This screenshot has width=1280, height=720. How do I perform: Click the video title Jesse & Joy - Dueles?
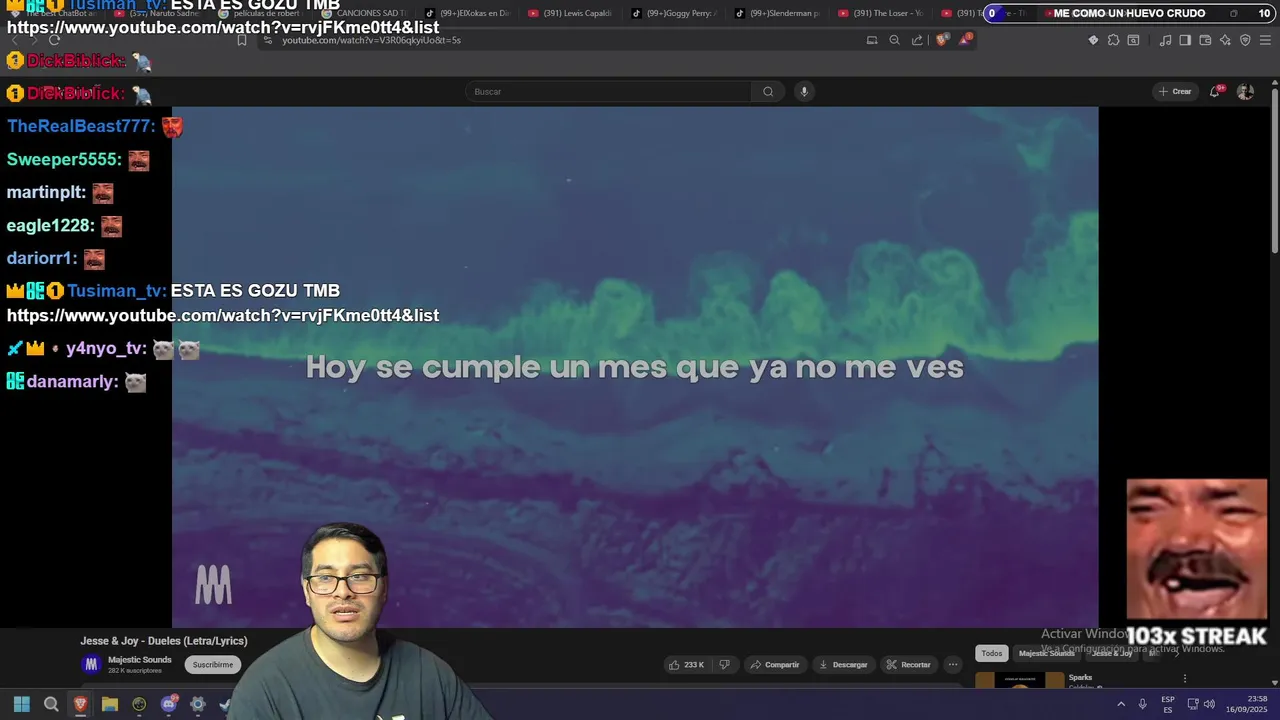point(164,641)
